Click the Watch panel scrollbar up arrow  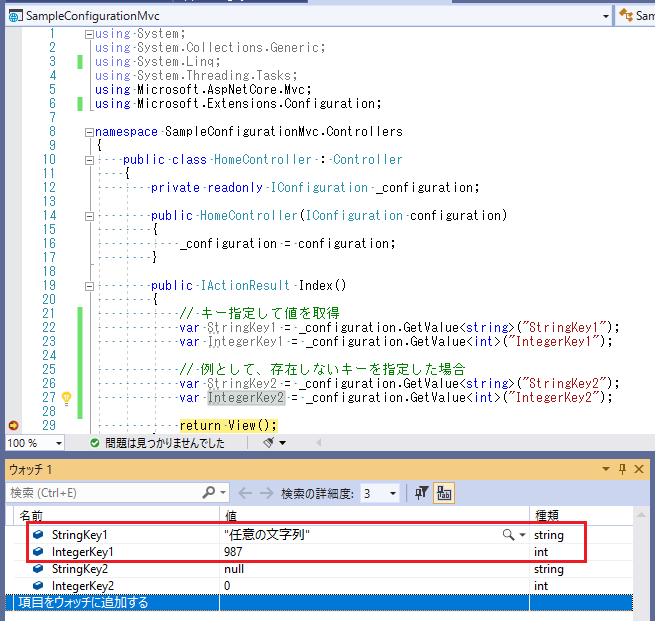pyautogui.click(x=641, y=515)
